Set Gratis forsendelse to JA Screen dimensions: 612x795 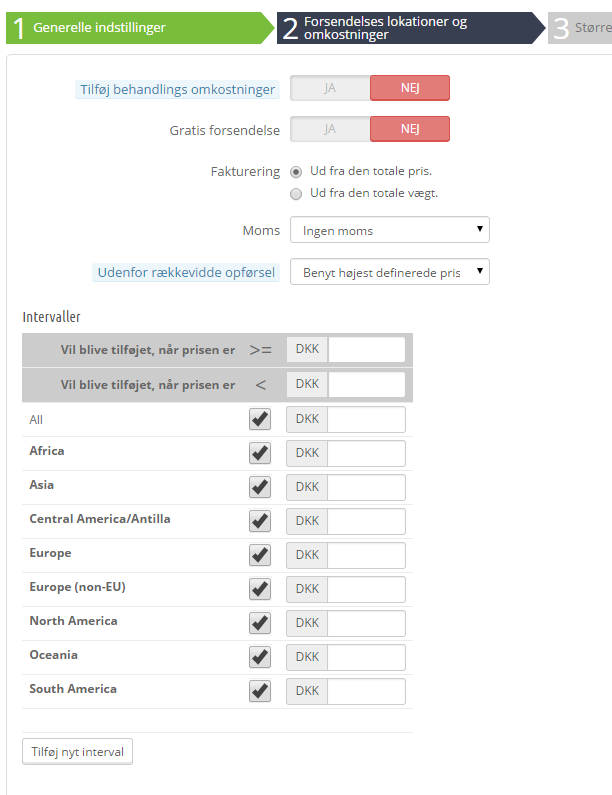pyautogui.click(x=330, y=129)
